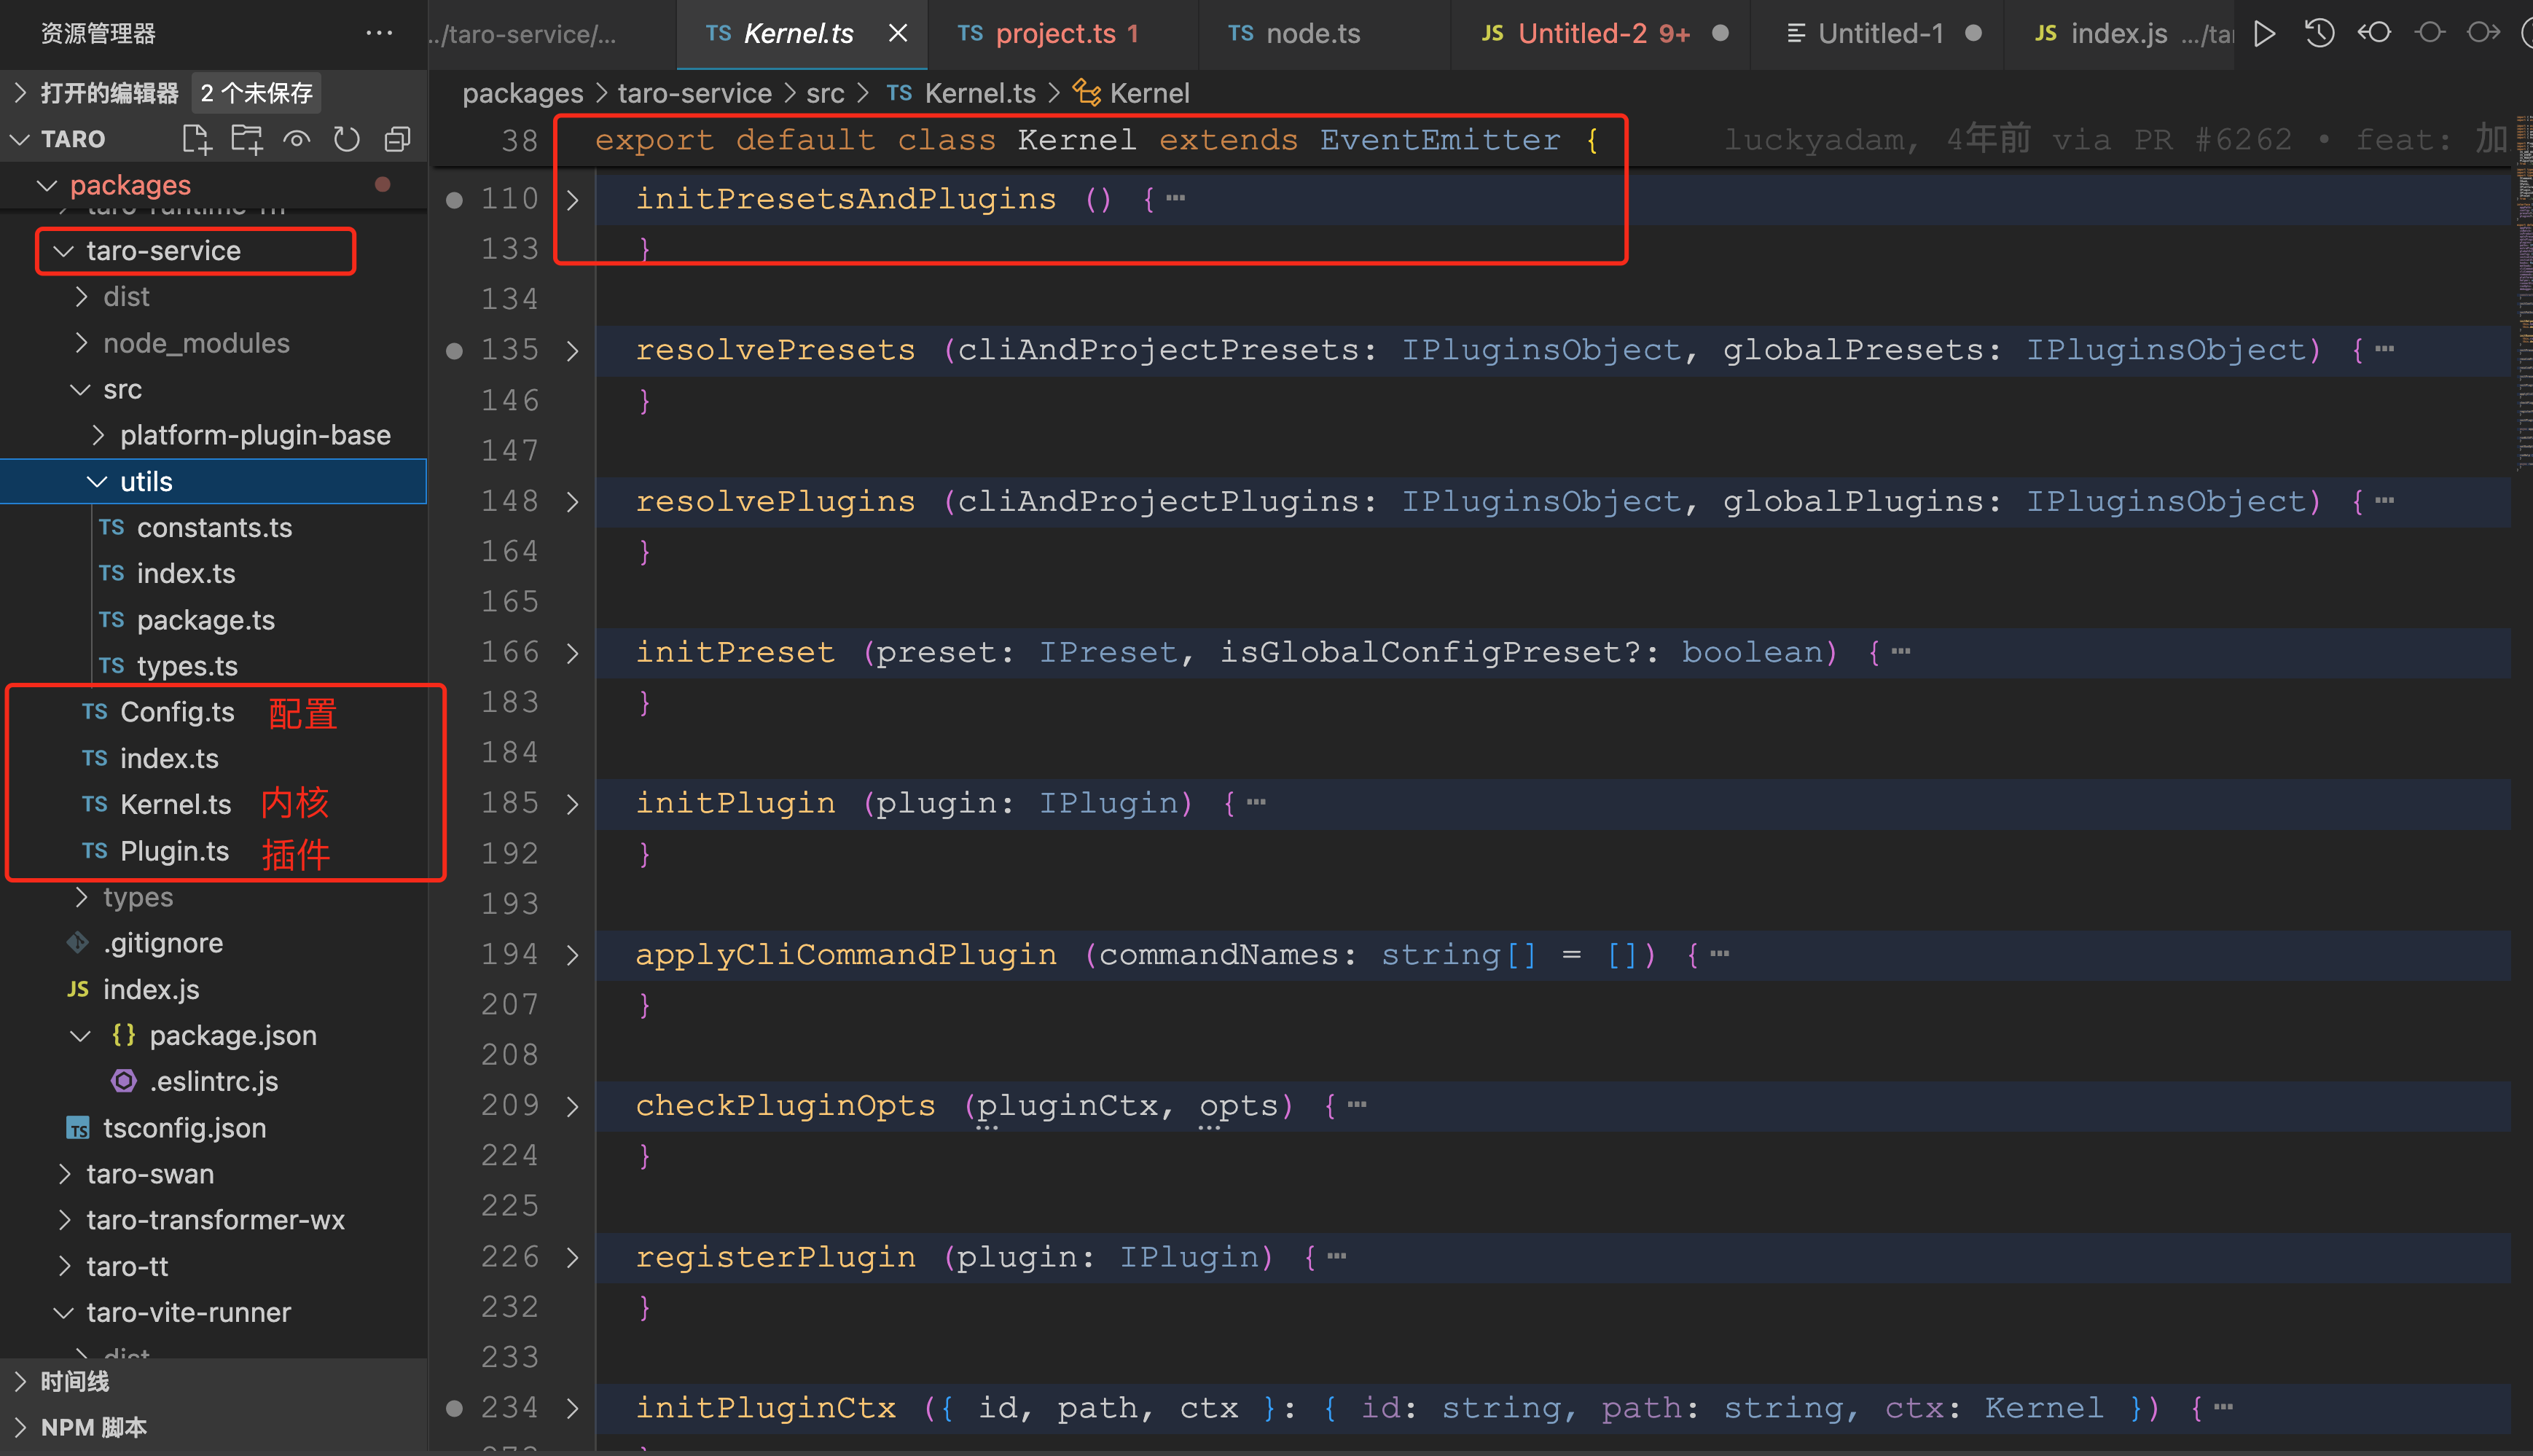
Task: Unfold registerPlugin at line 226
Action: coord(572,1258)
